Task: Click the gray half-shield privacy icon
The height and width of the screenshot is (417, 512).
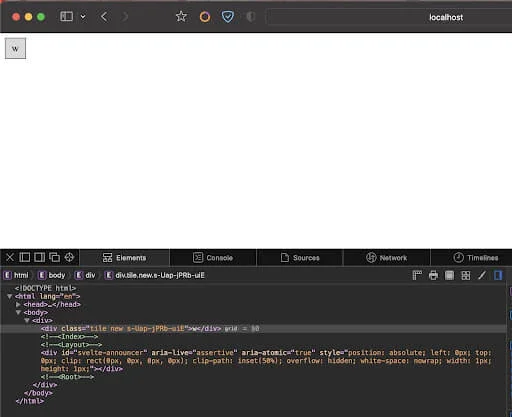Action: click(251, 17)
